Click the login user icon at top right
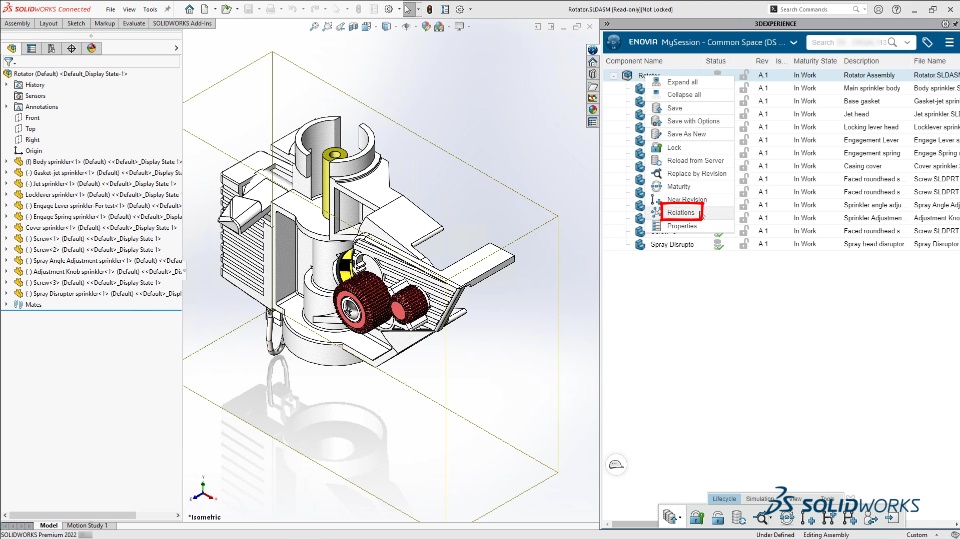960x539 pixels. tap(879, 9)
